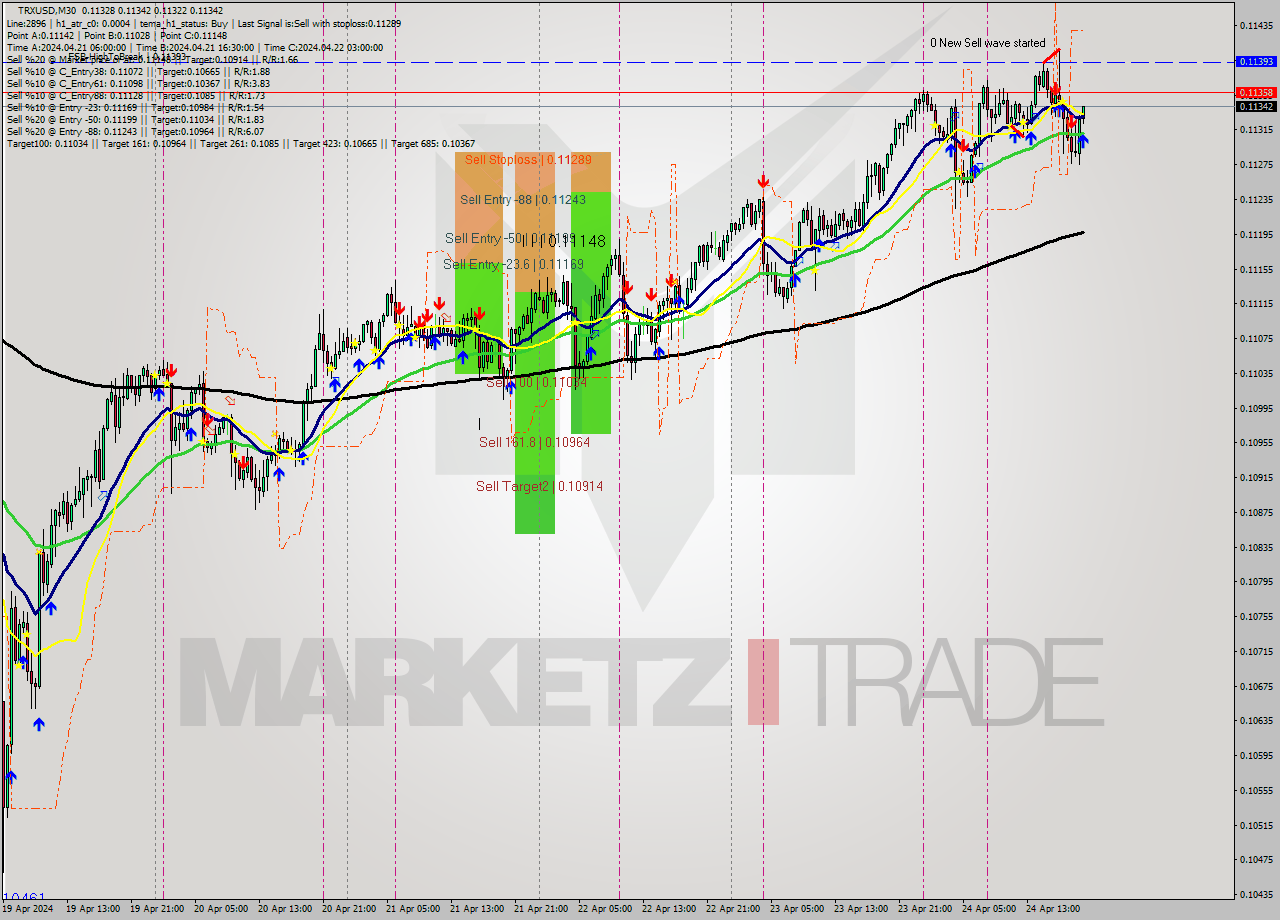
Task: Click the 'Sell 161.8 | 0.10964' label
Action: (x=534, y=442)
